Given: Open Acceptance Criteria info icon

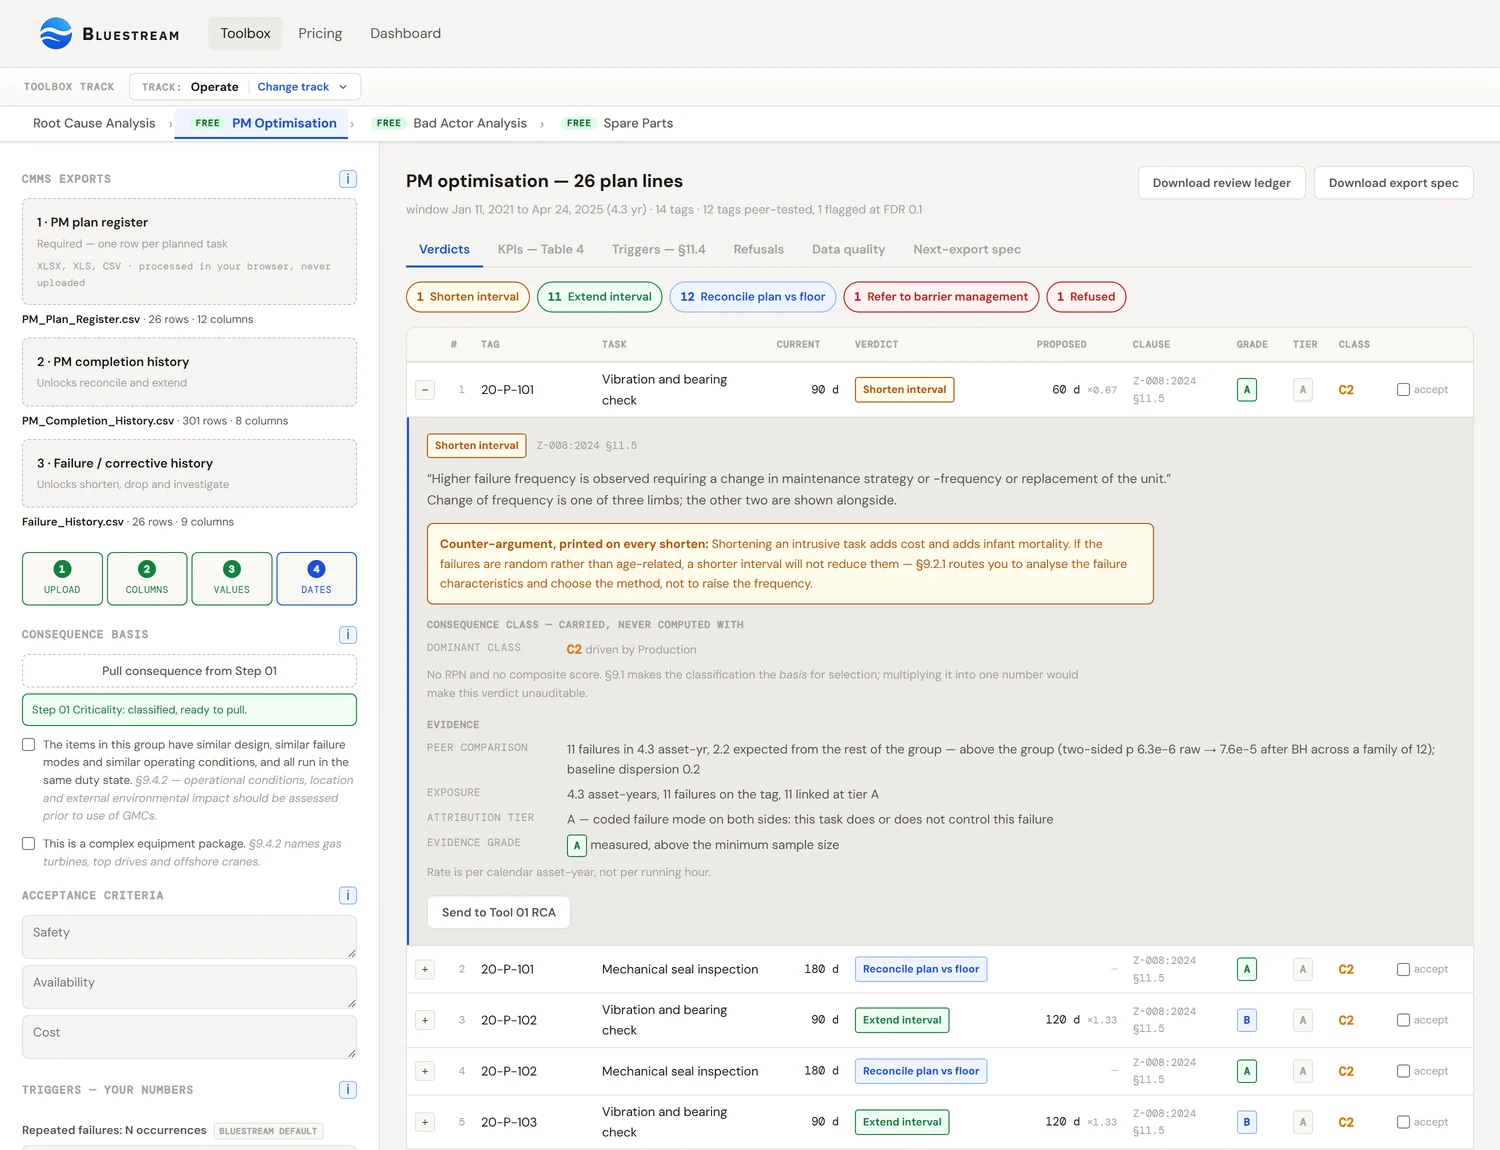Looking at the screenshot, I should (x=348, y=896).
